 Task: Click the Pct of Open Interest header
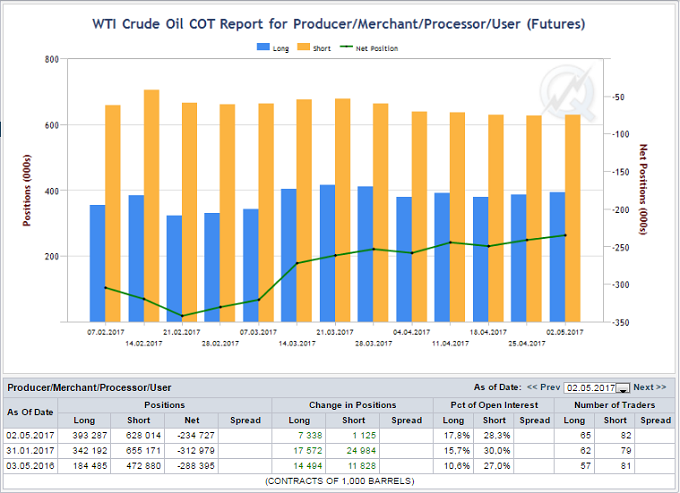495,405
